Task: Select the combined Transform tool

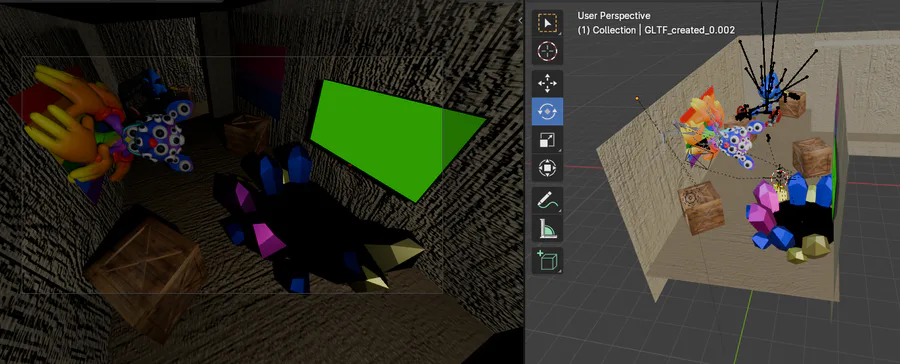Action: (547, 168)
